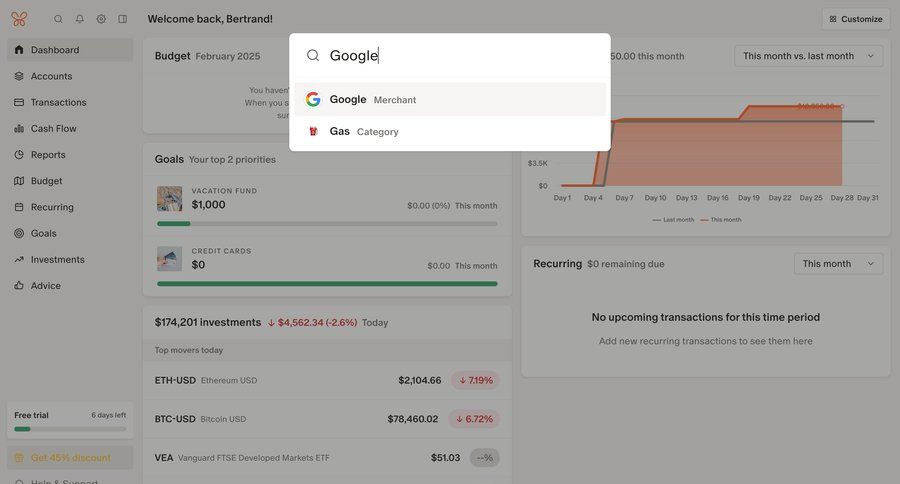This screenshot has width=900, height=484.
Task: Open settings gear icon in header
Action: (x=101, y=19)
